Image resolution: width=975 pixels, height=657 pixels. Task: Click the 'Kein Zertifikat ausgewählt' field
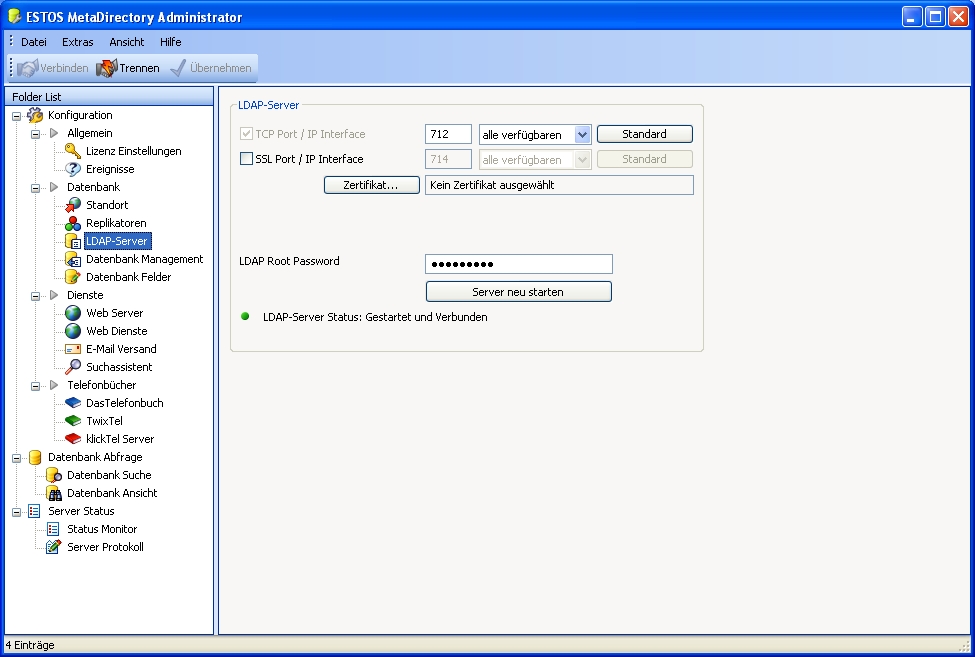coord(559,185)
